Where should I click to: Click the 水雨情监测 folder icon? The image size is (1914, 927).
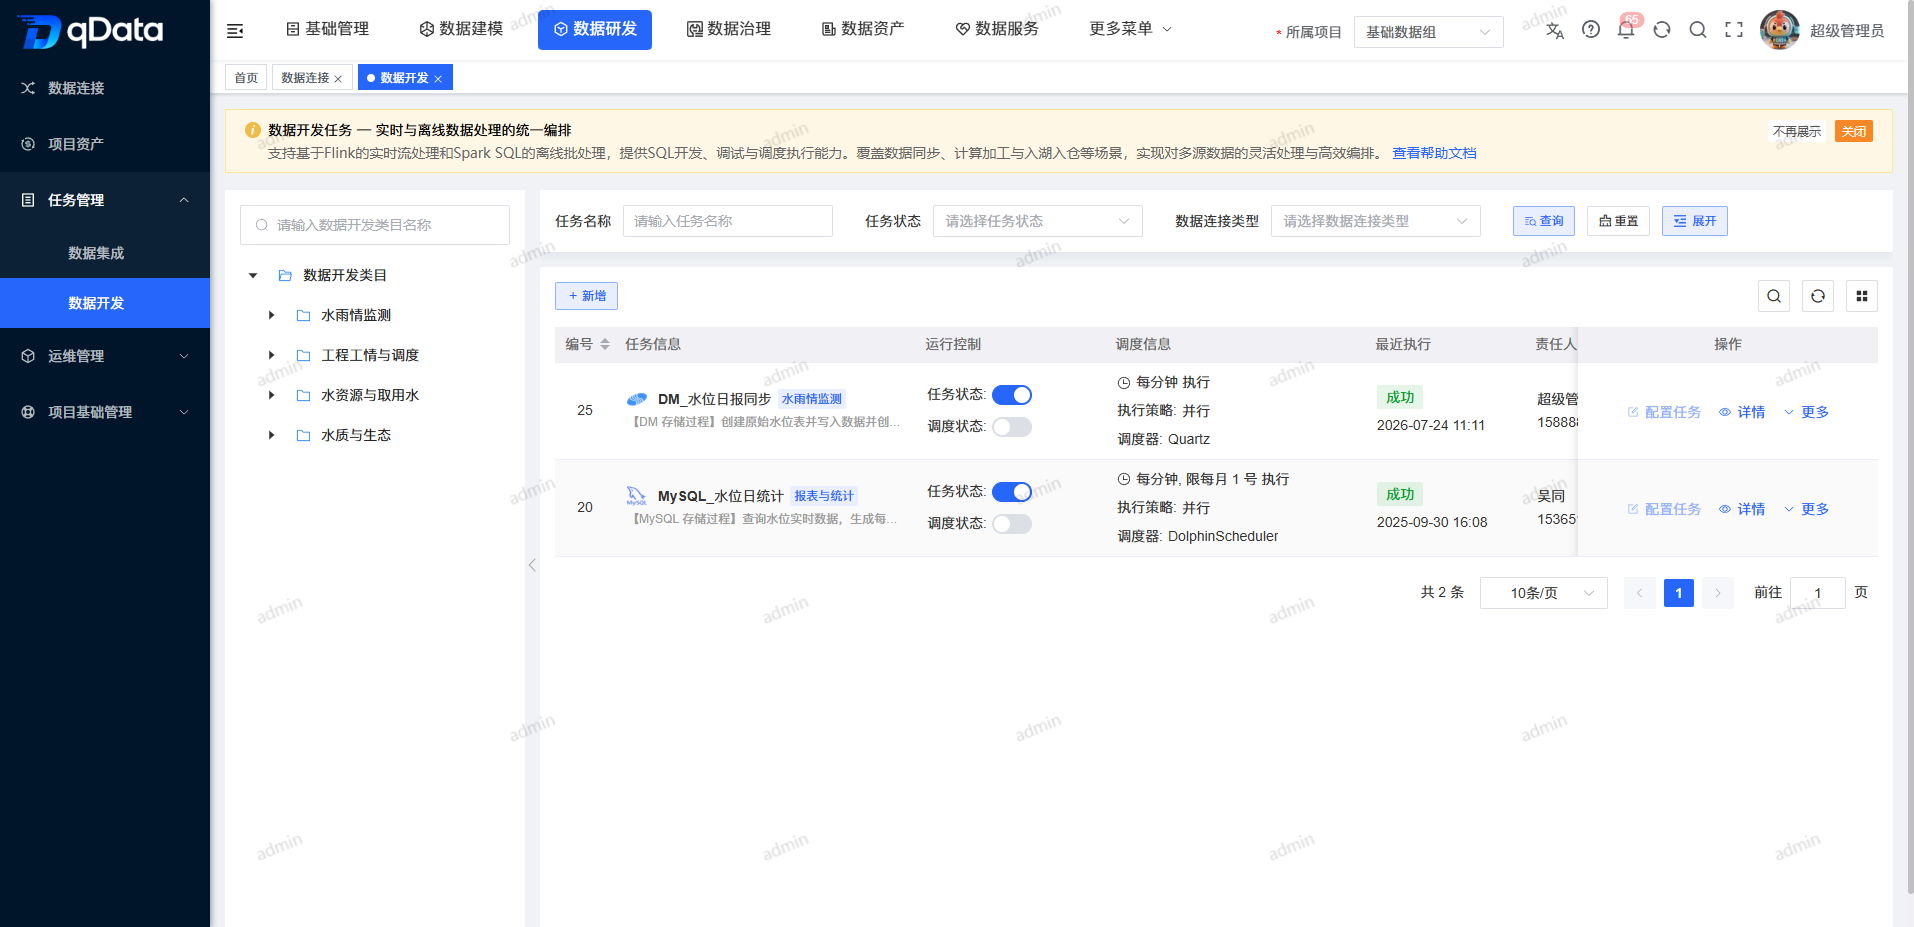(x=303, y=315)
